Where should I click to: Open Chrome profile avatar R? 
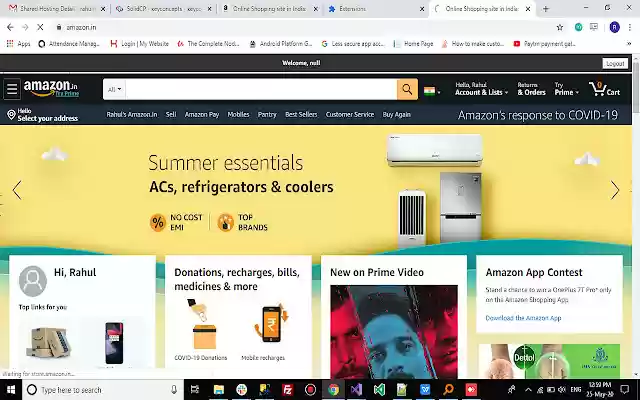pos(614,27)
